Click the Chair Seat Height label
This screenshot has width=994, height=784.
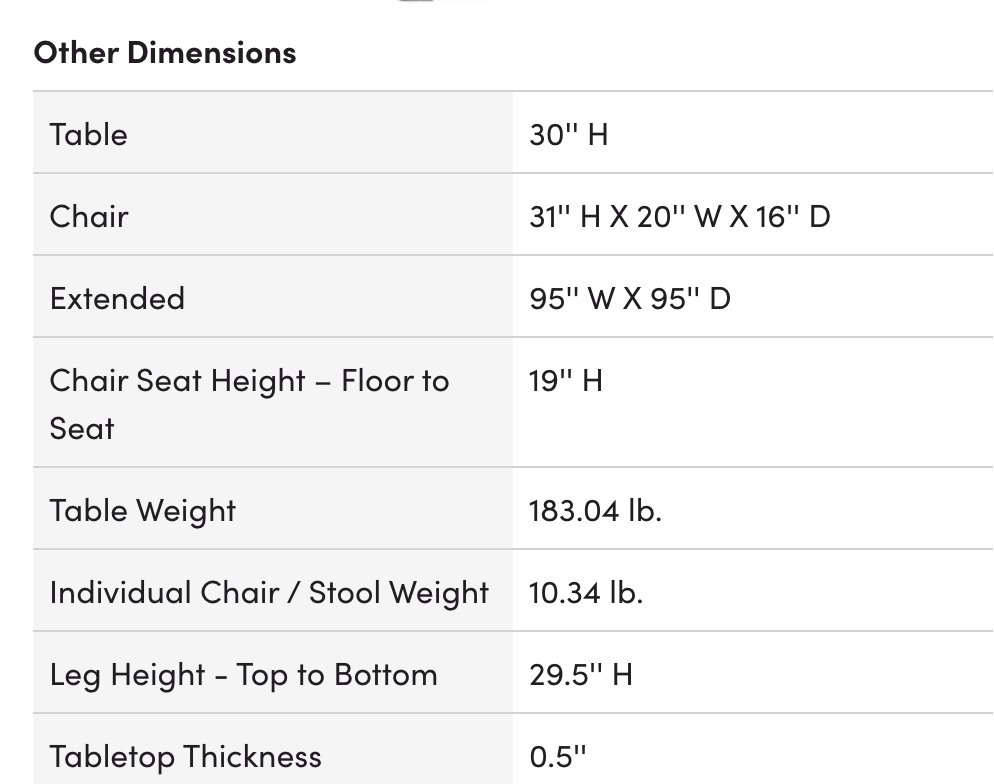[249, 380]
